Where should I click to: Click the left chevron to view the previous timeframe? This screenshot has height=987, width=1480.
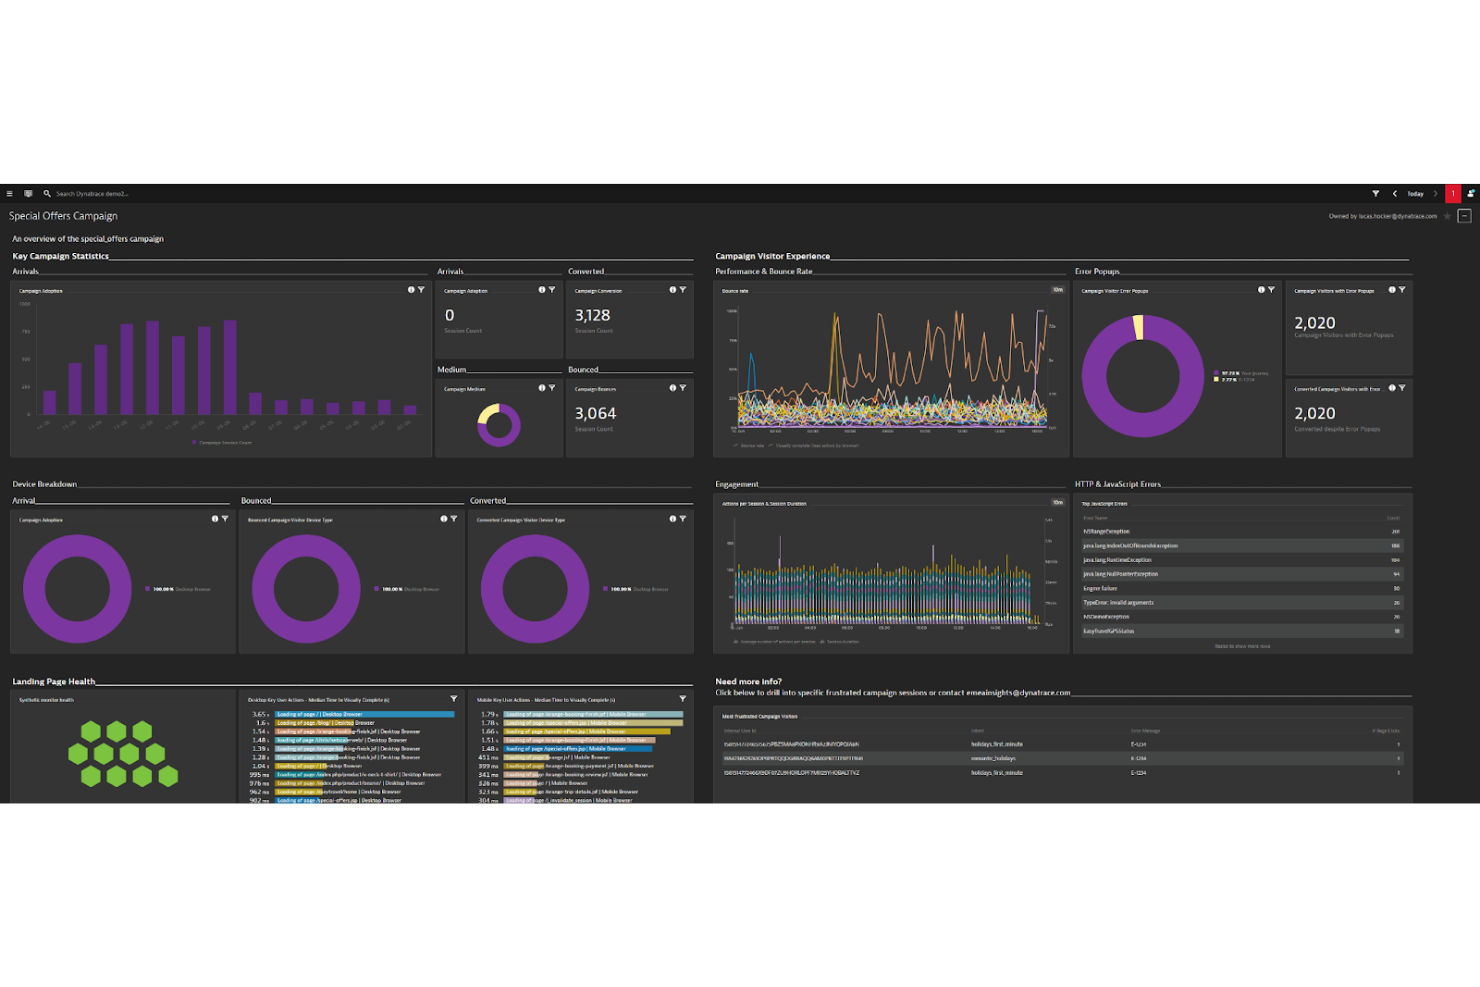coord(1395,193)
